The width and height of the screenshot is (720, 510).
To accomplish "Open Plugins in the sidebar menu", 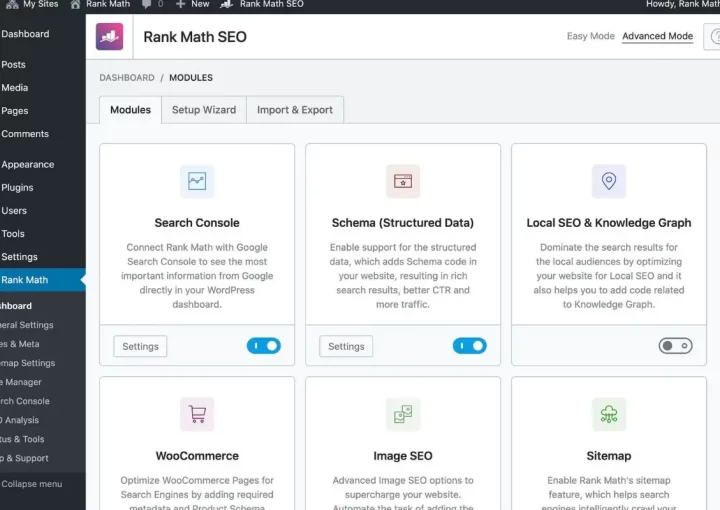I will 17,187.
